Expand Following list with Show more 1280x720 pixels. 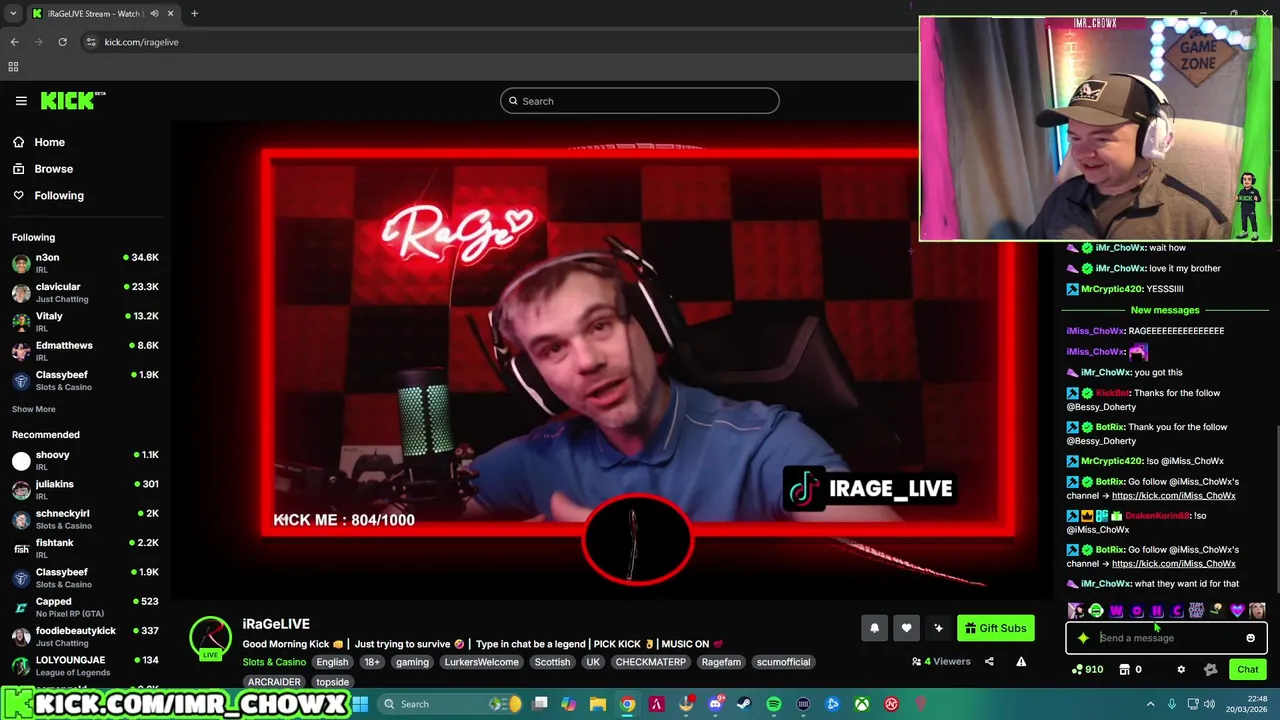click(x=33, y=409)
